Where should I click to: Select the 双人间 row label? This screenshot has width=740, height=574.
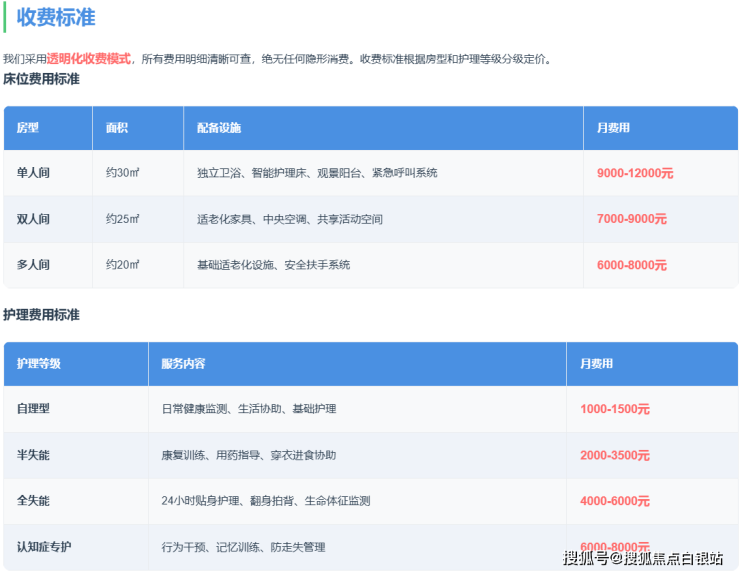(33, 219)
